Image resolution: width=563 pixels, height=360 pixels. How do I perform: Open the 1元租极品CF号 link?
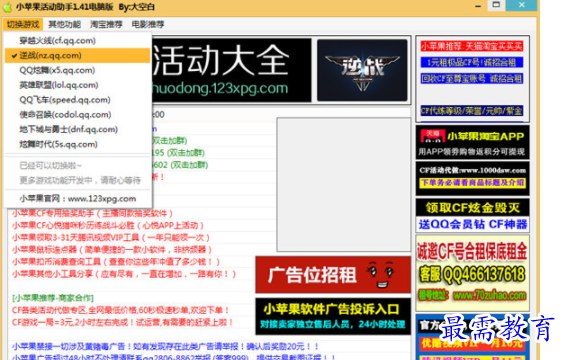472,62
